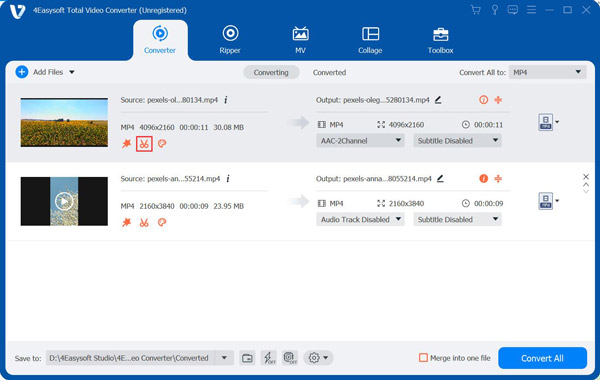Show the Converted list

[329, 72]
